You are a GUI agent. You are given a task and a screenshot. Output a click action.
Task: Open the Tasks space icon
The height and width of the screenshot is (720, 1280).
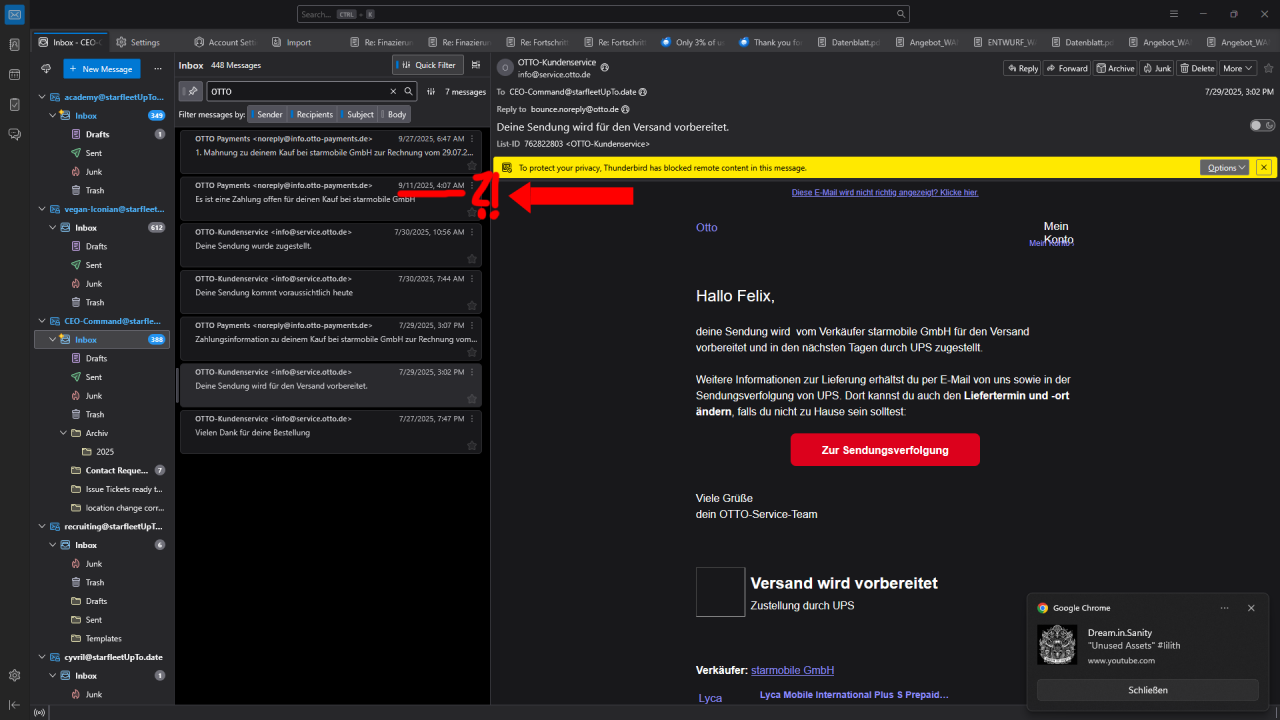[x=15, y=104]
